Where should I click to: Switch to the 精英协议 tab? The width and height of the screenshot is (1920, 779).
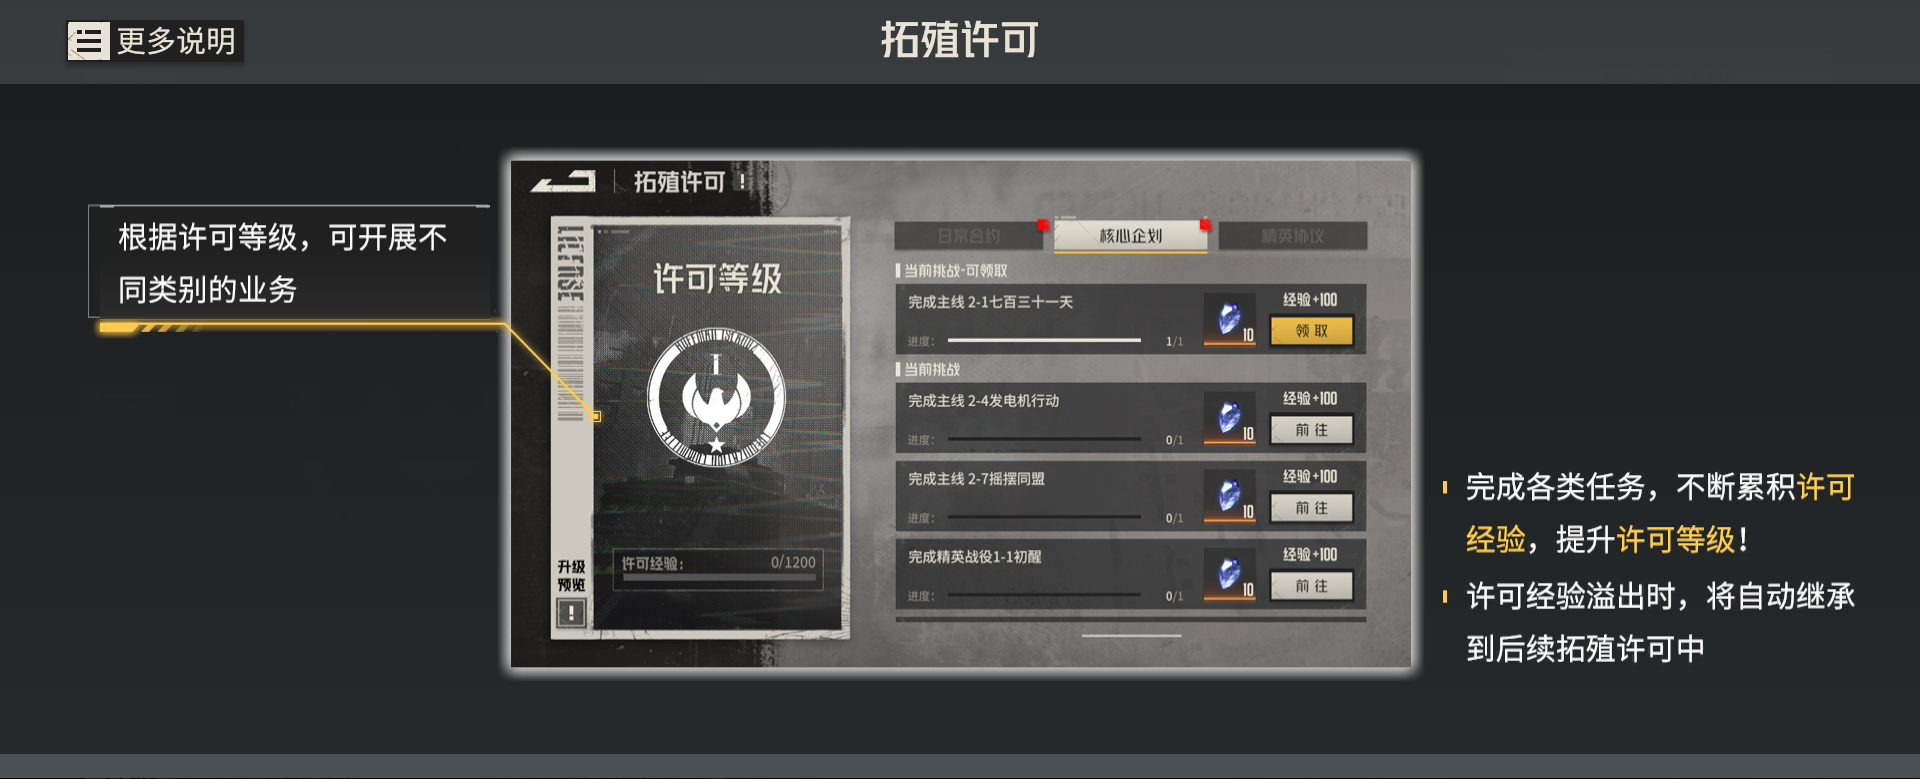coord(1293,236)
